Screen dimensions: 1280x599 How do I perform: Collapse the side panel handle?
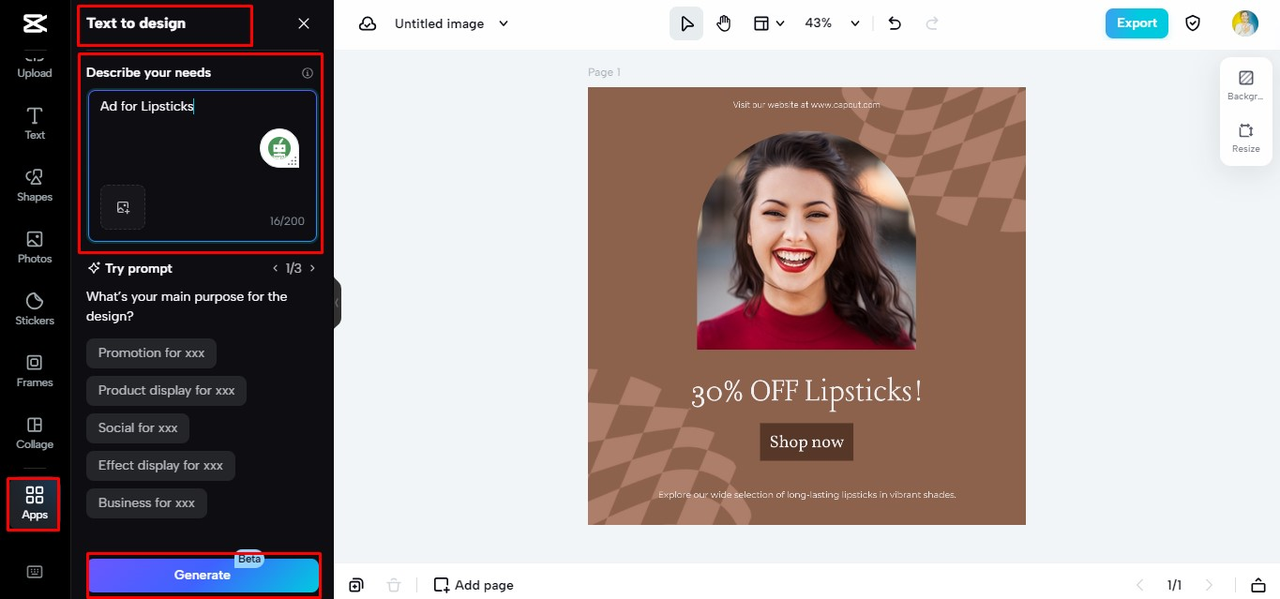click(x=337, y=303)
